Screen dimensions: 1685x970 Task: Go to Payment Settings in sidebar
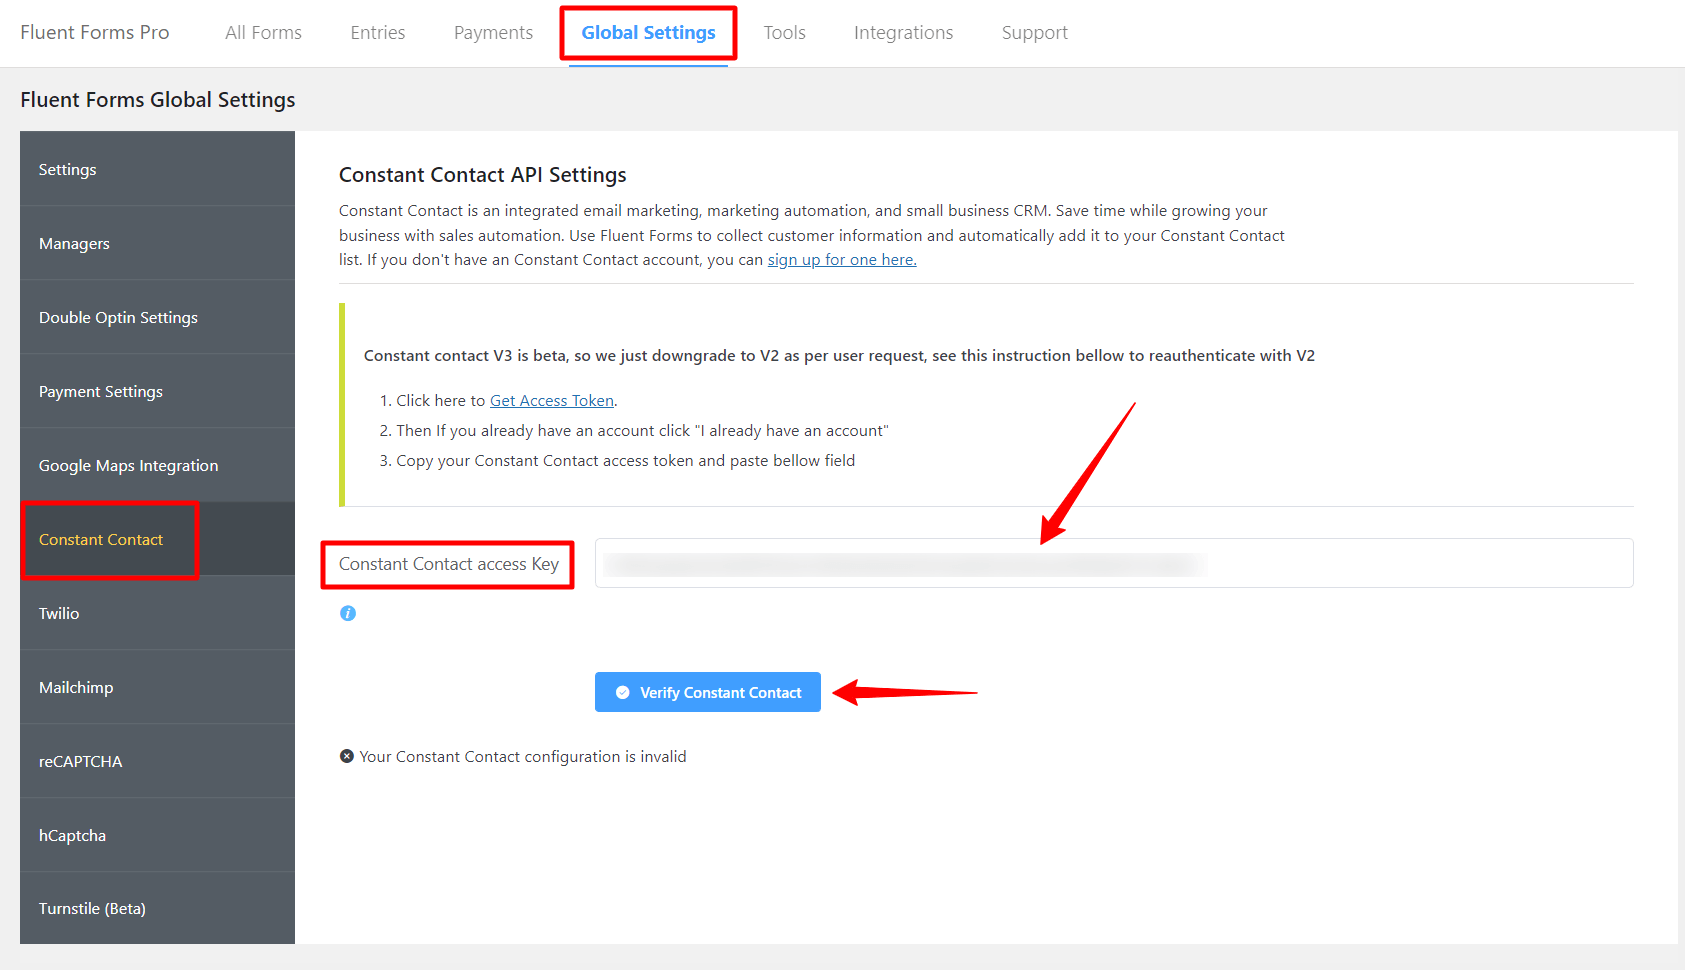tap(100, 392)
